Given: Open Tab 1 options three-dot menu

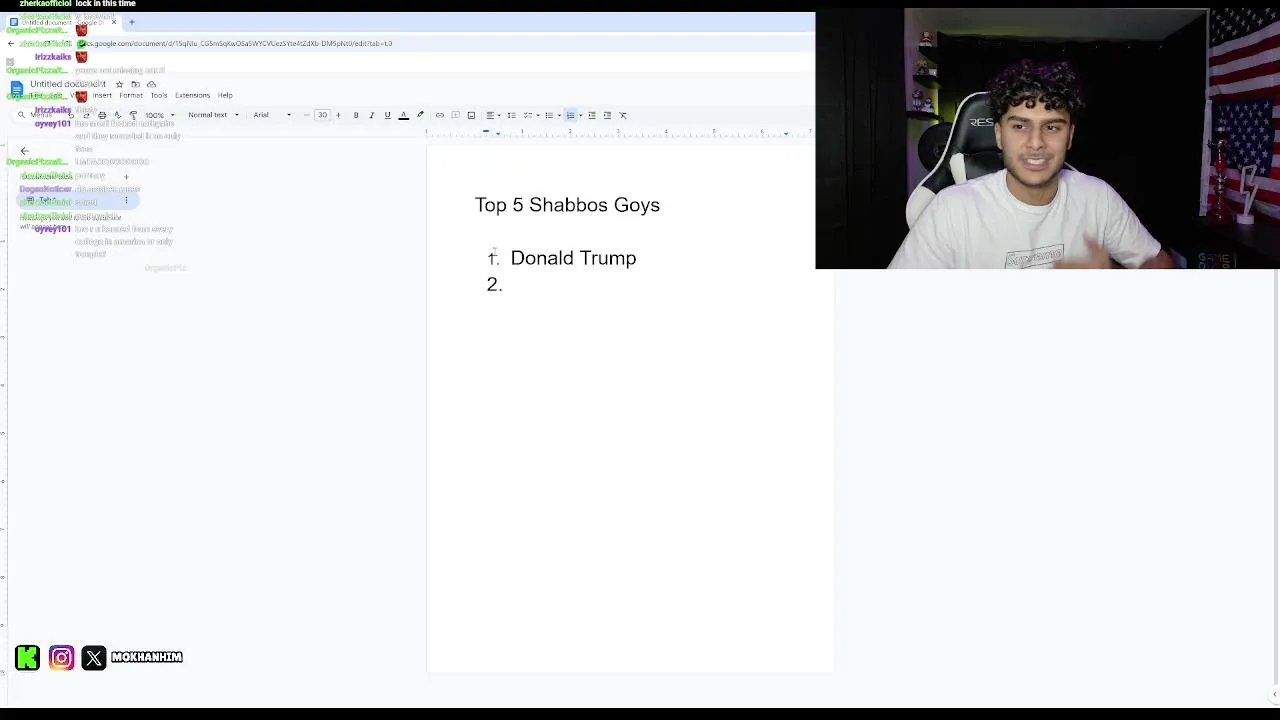Looking at the screenshot, I should 126,201.
